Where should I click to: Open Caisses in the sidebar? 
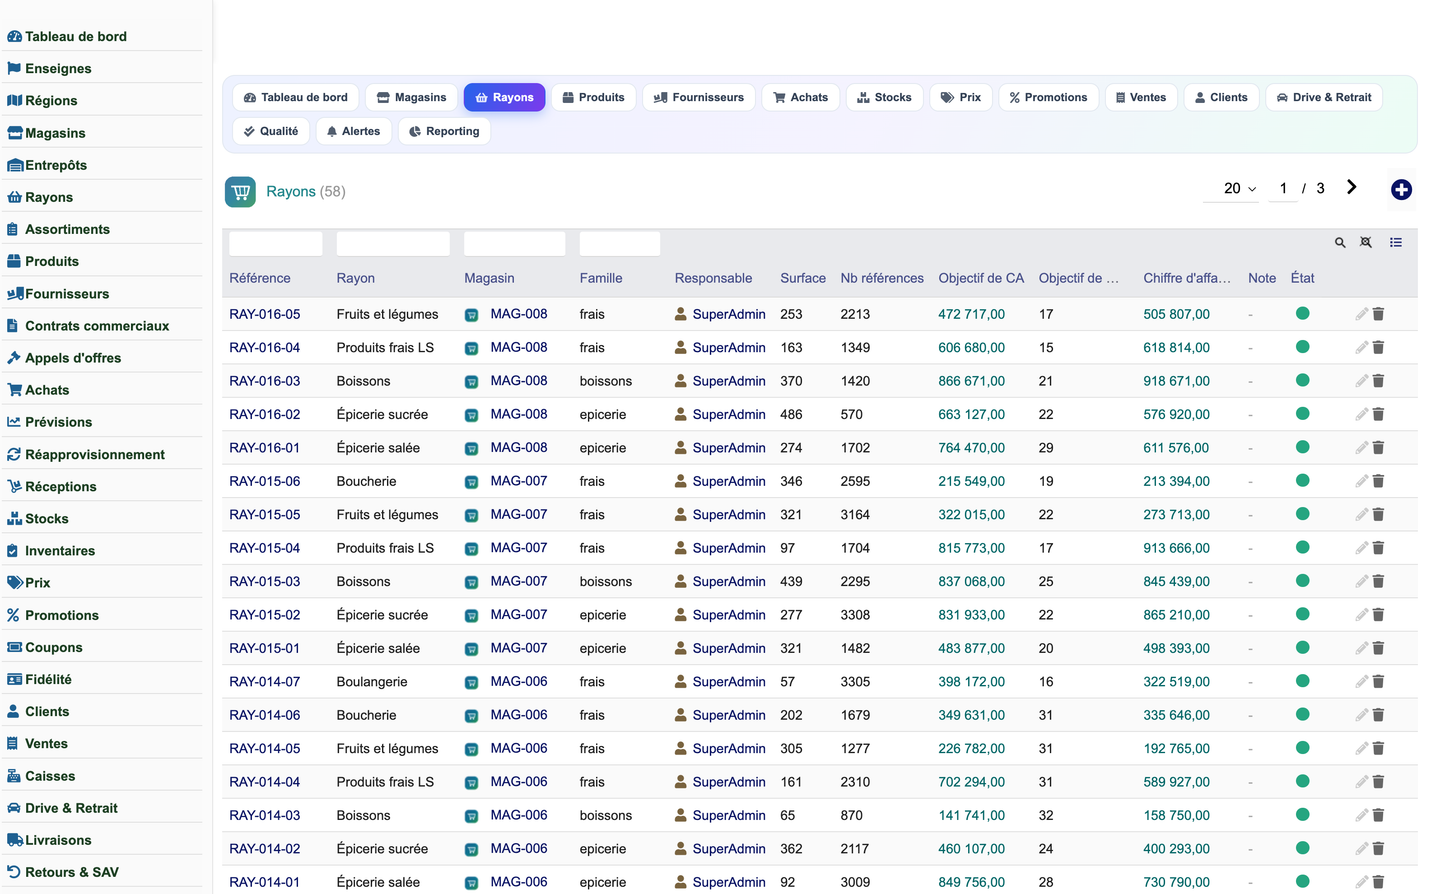pyautogui.click(x=50, y=776)
